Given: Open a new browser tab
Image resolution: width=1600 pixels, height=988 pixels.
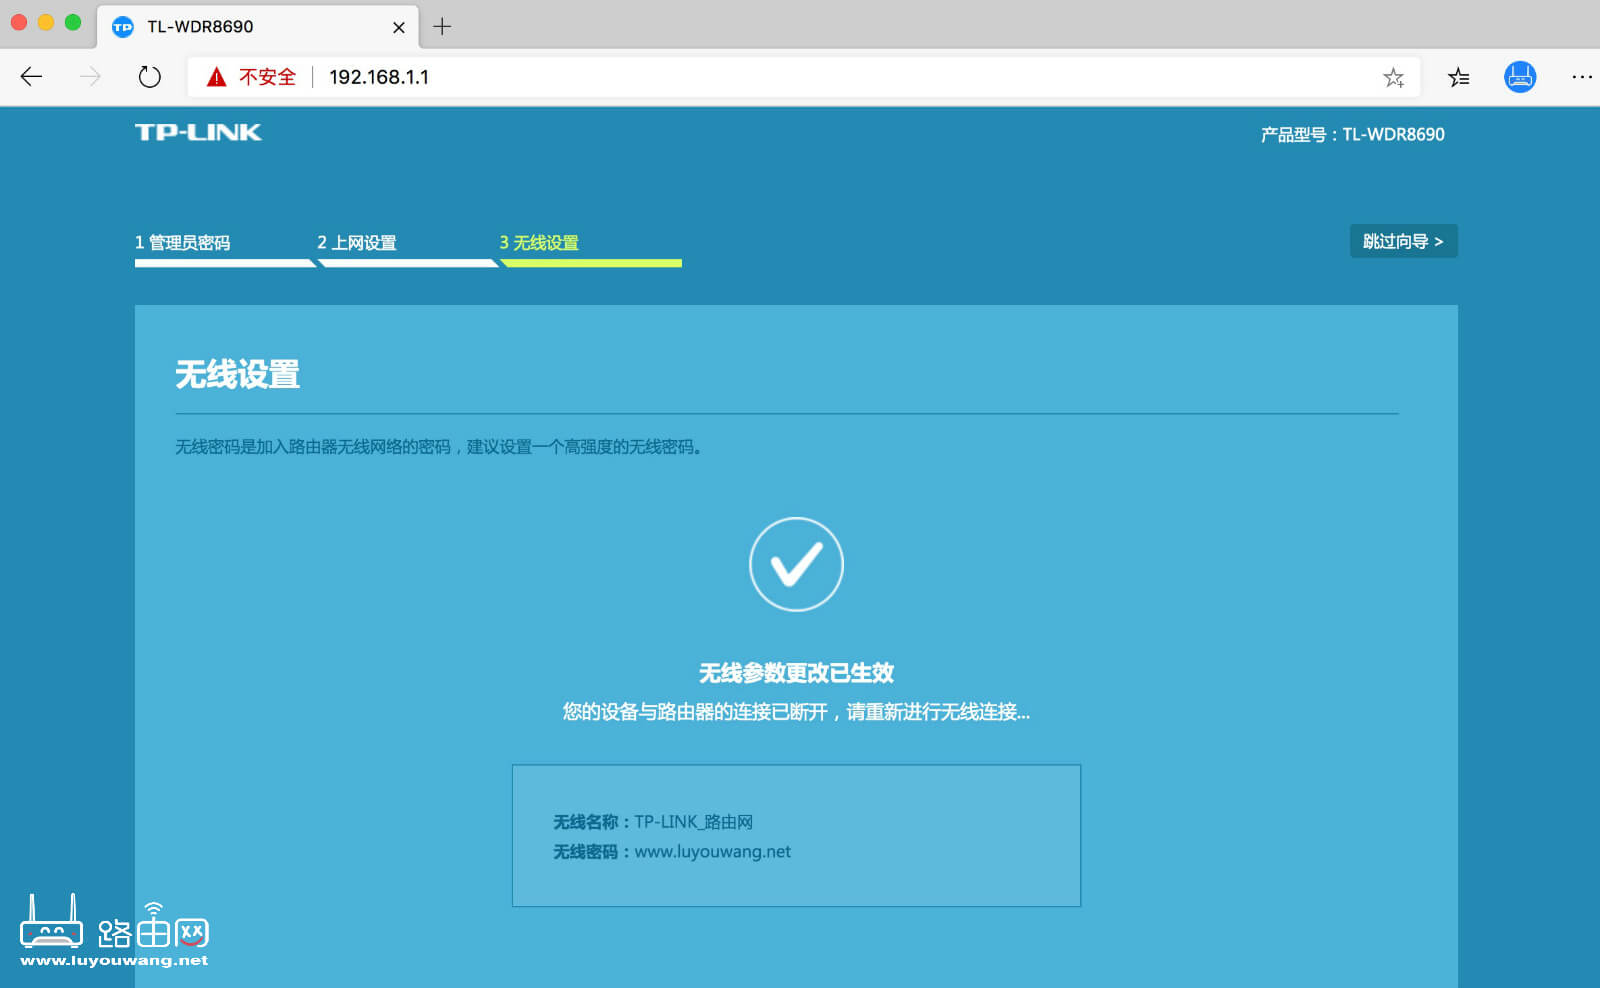Looking at the screenshot, I should 442,27.
